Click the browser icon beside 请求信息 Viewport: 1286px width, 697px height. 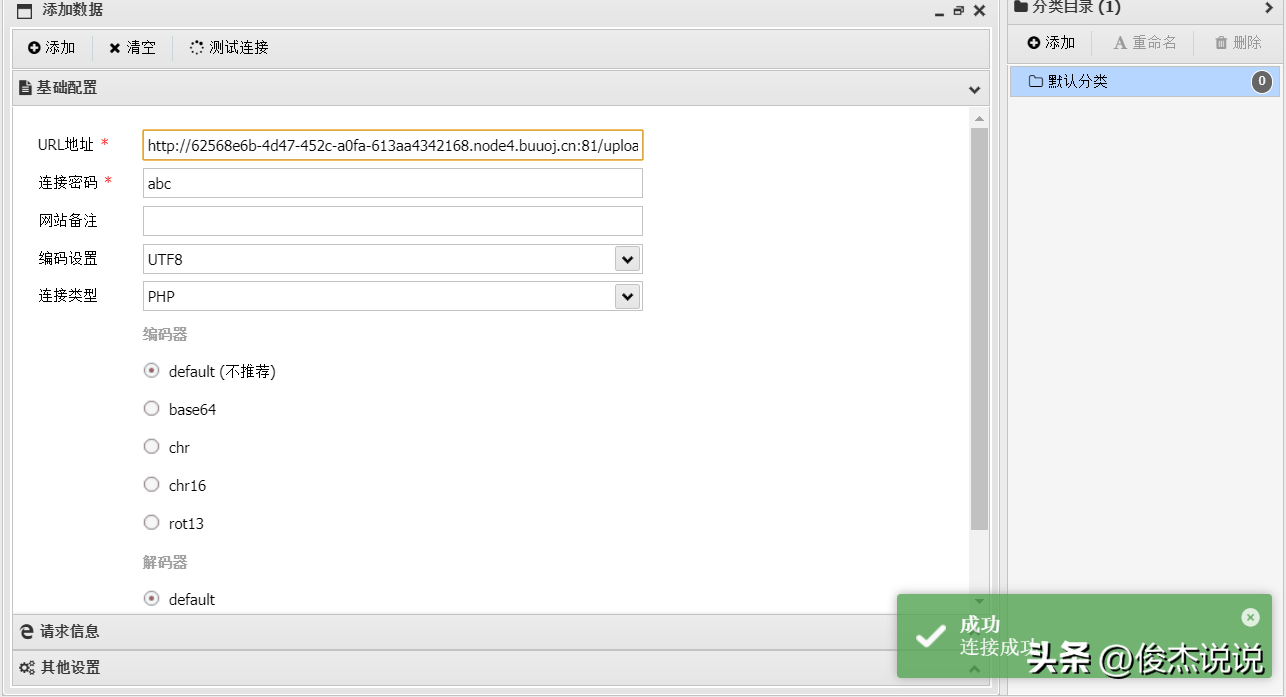click(27, 631)
